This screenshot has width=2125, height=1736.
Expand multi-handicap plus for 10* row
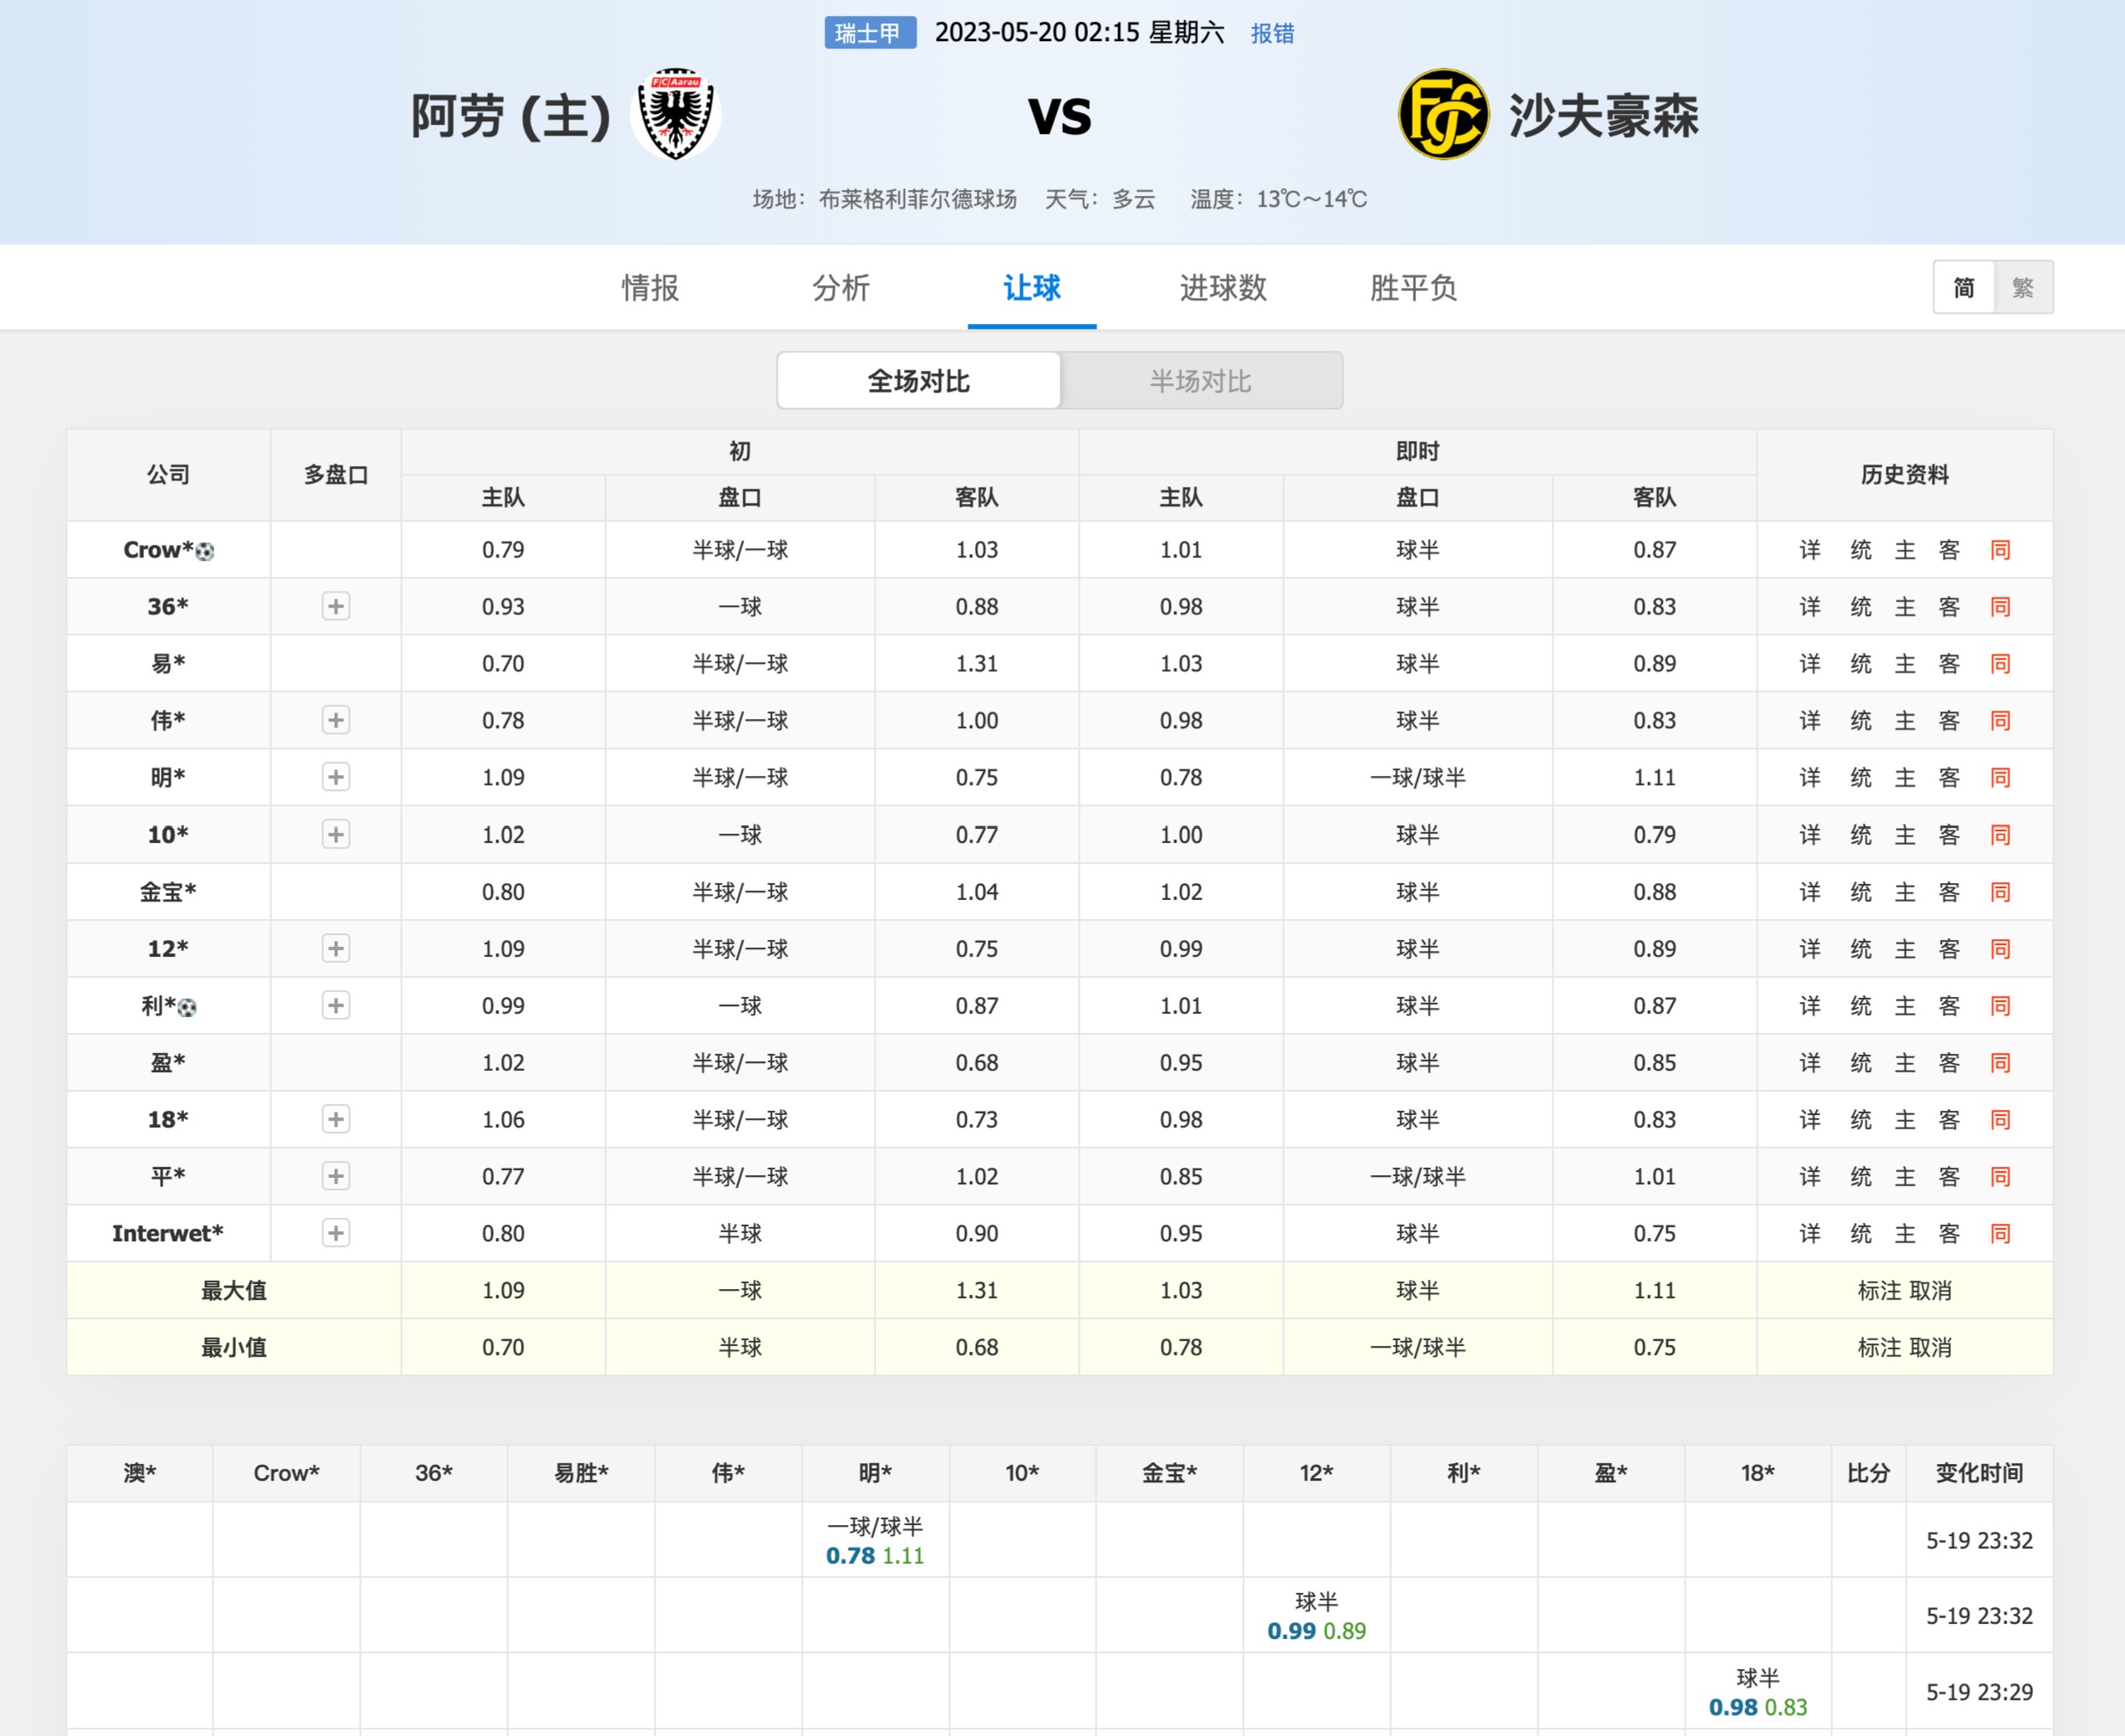[336, 834]
